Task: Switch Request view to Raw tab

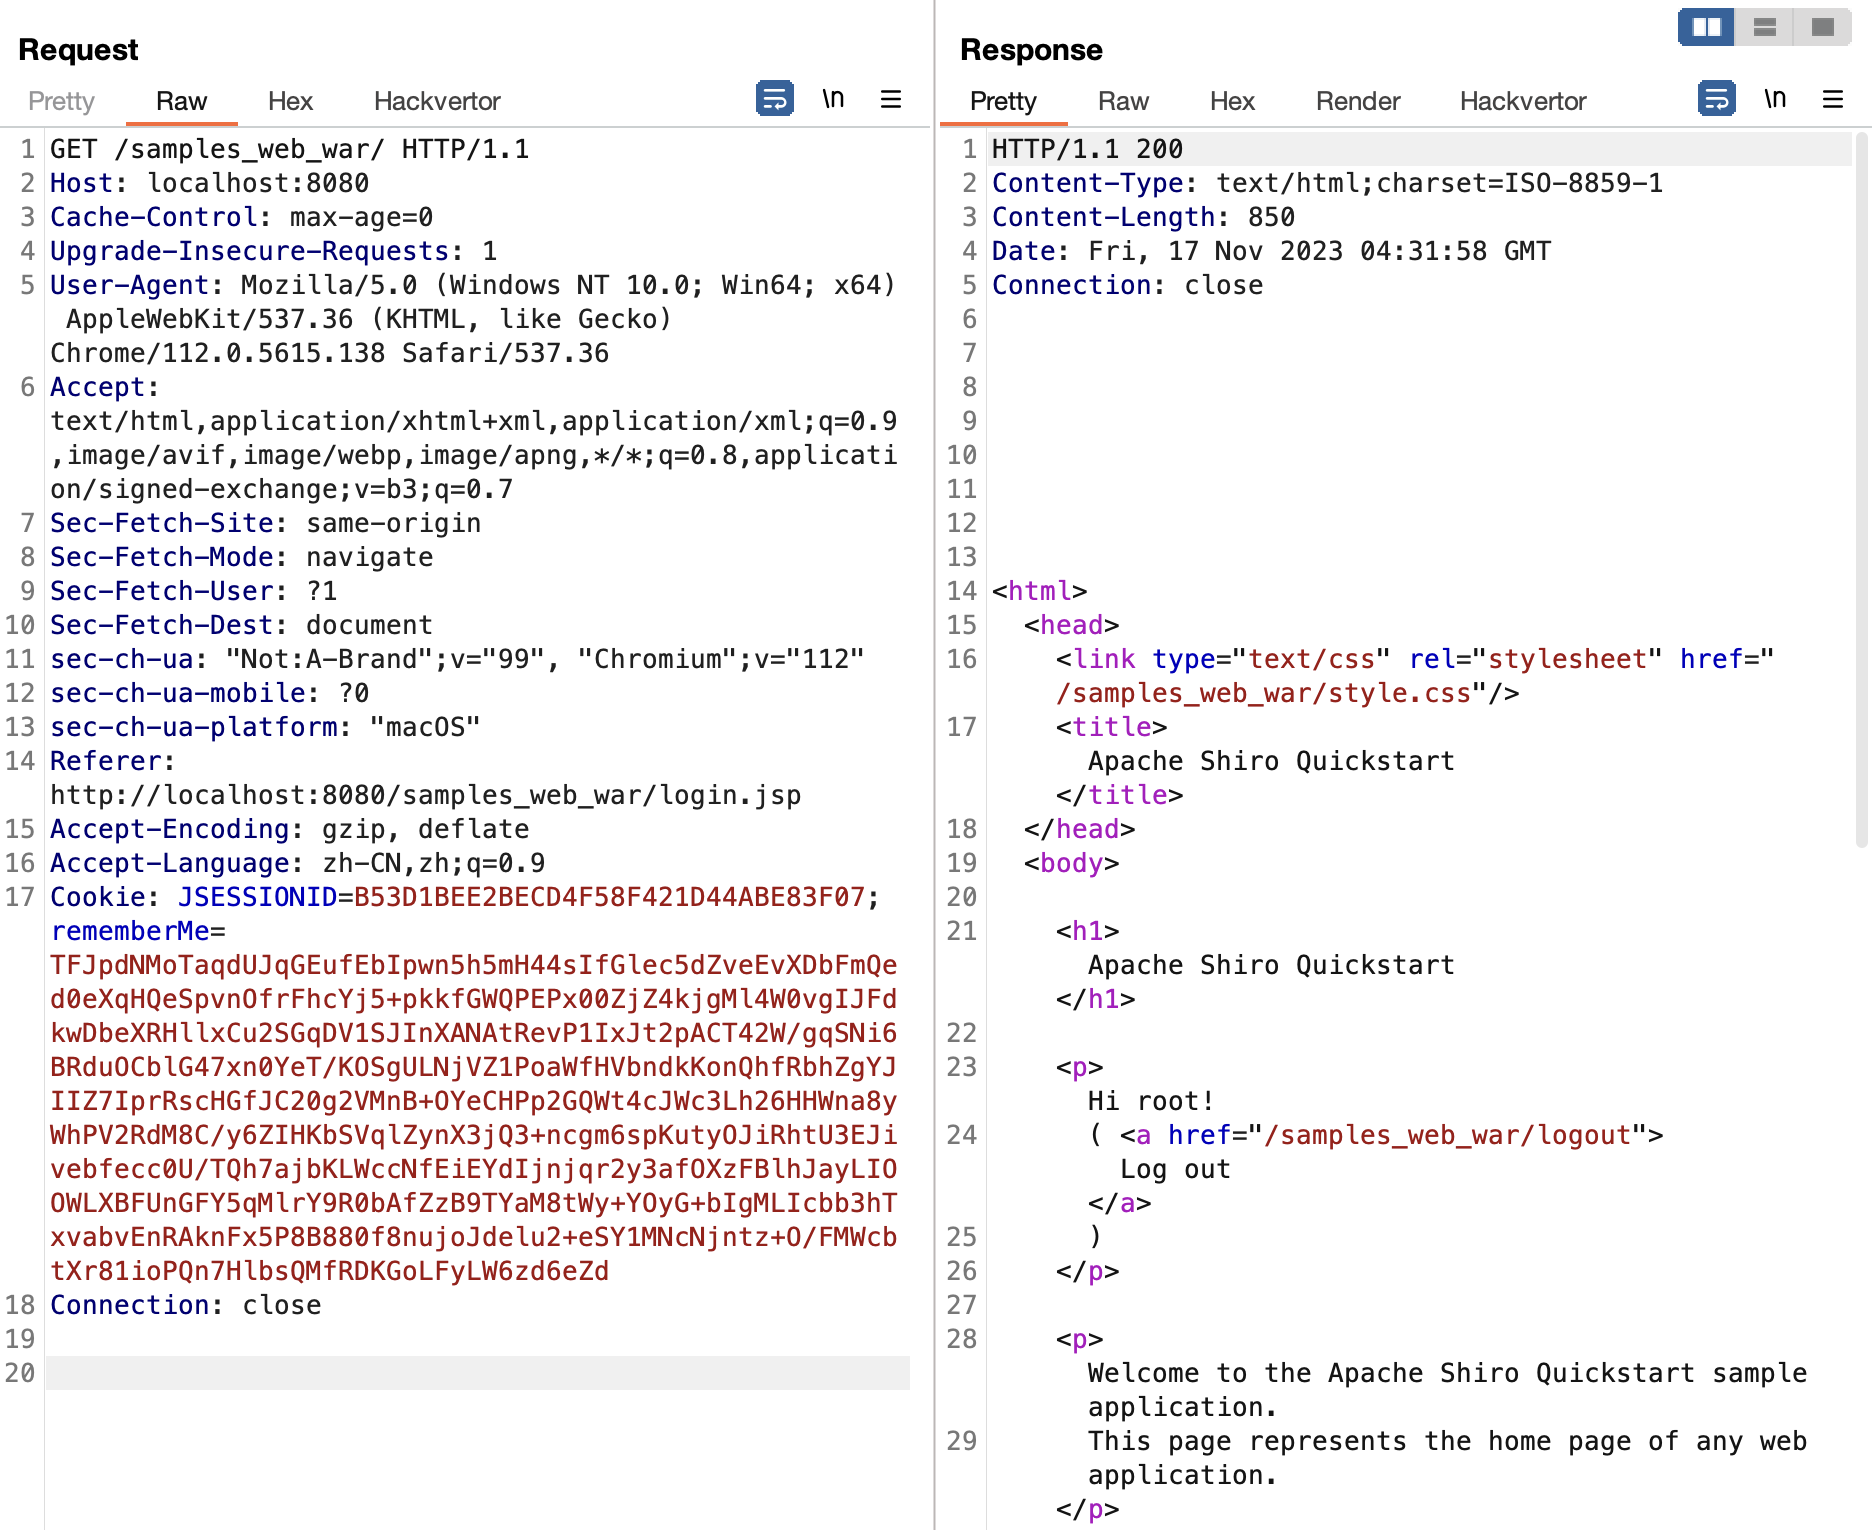Action: tap(181, 101)
